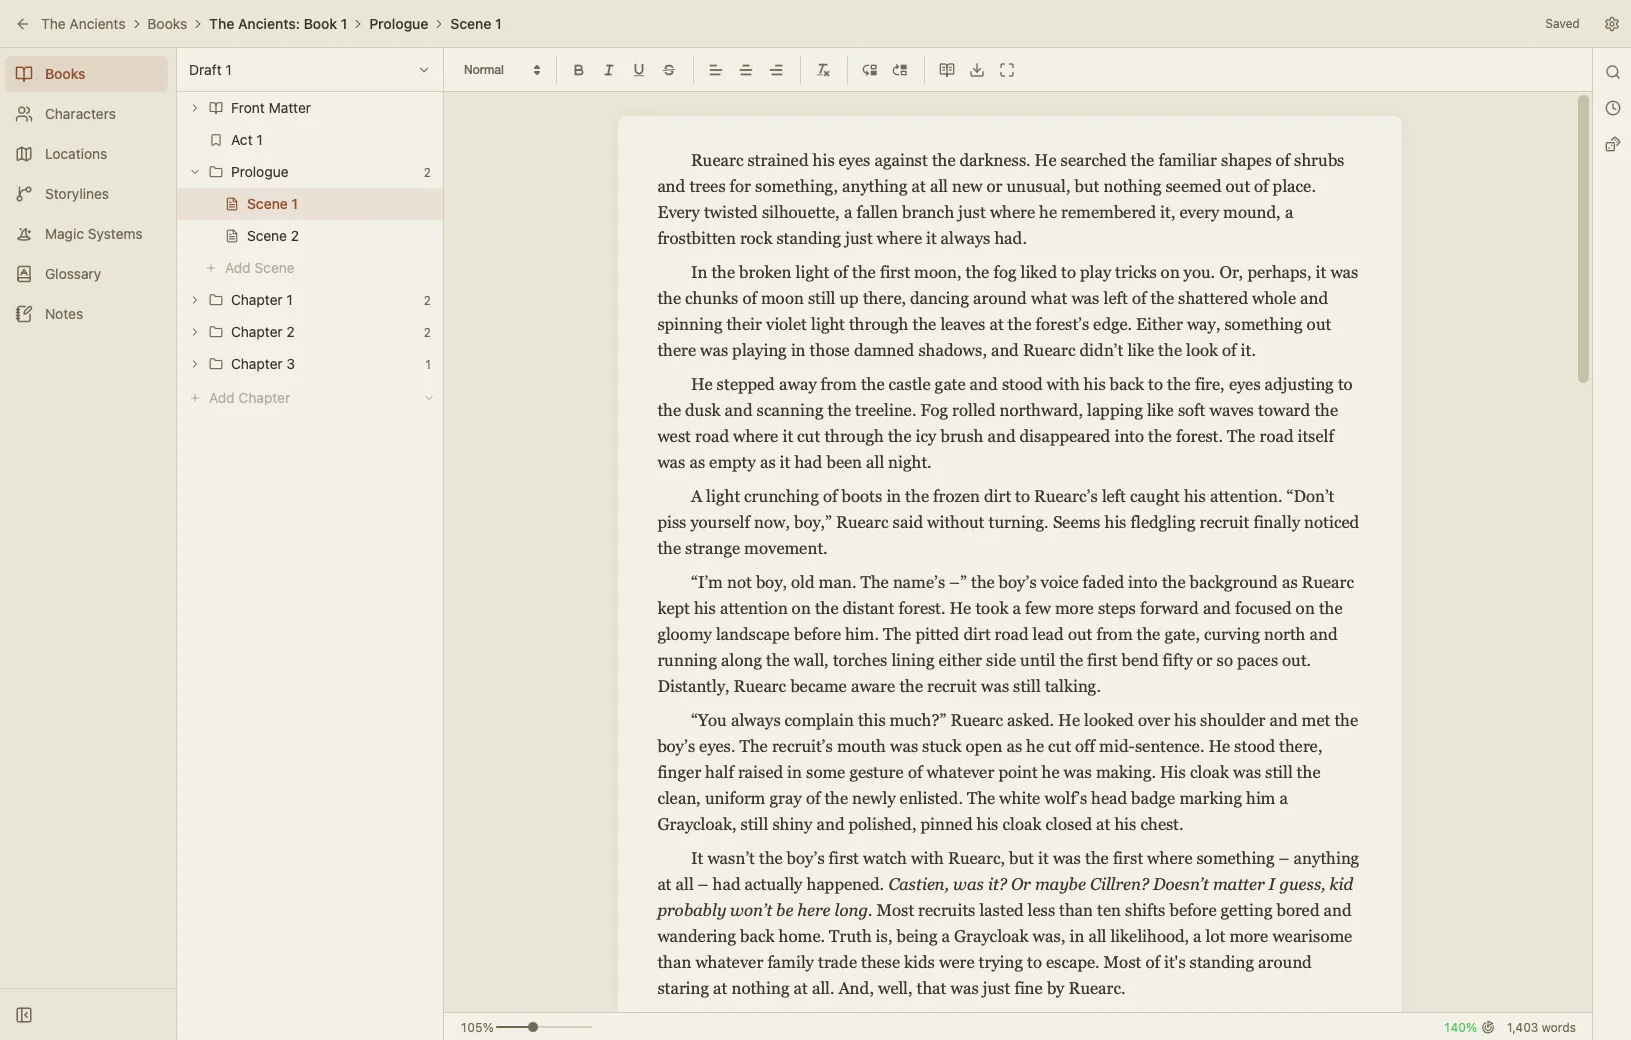Collapse the Prologue chapter
1631x1040 pixels.
tap(195, 172)
